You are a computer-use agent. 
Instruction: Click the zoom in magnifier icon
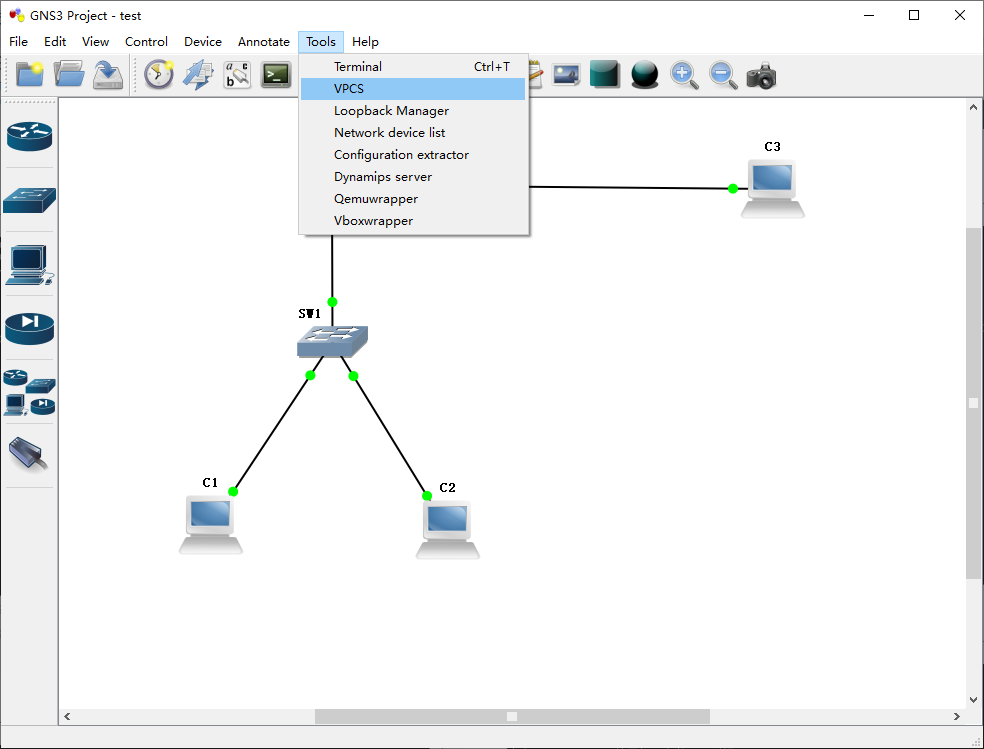(x=684, y=75)
